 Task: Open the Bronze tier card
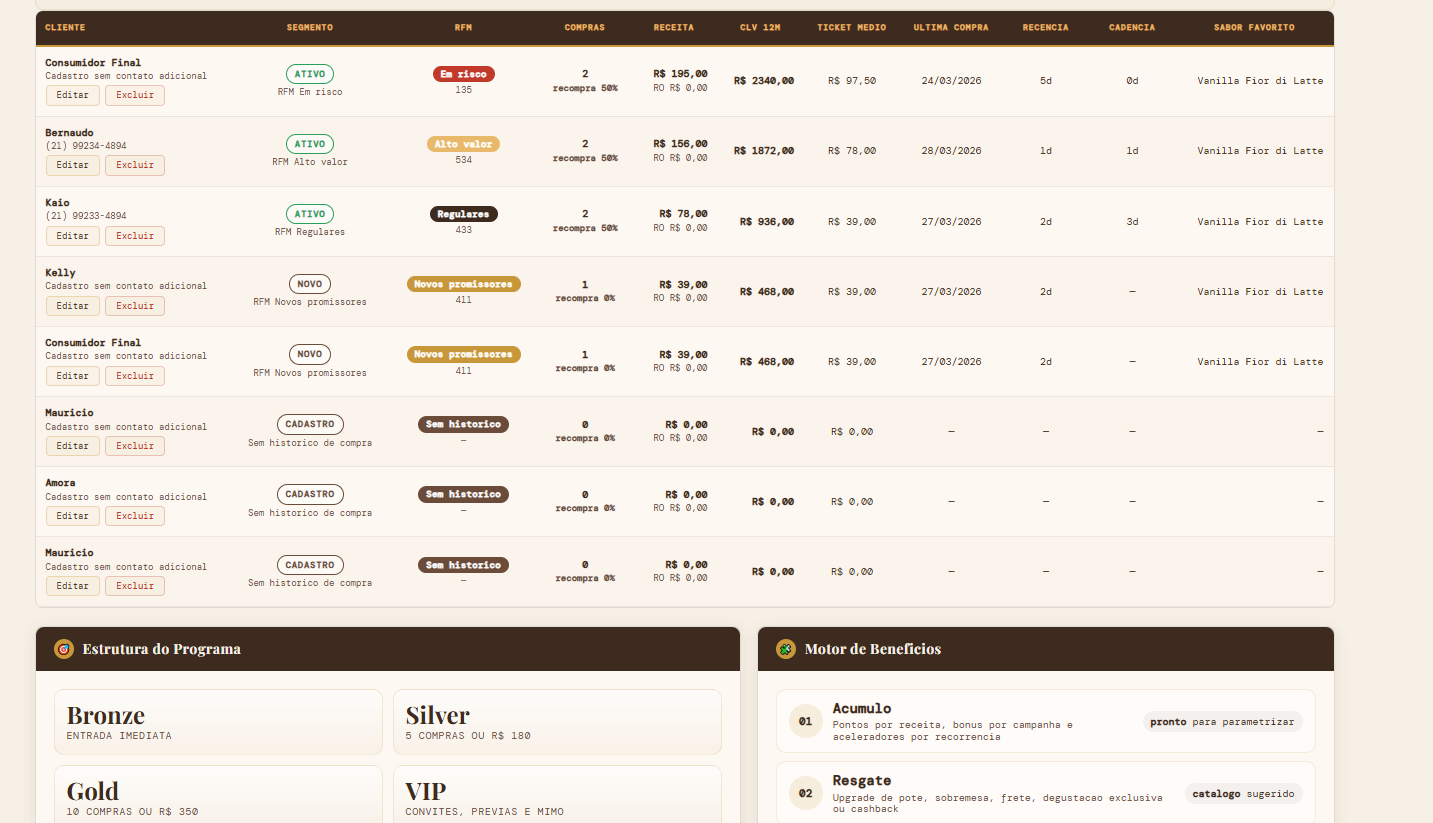click(218, 722)
